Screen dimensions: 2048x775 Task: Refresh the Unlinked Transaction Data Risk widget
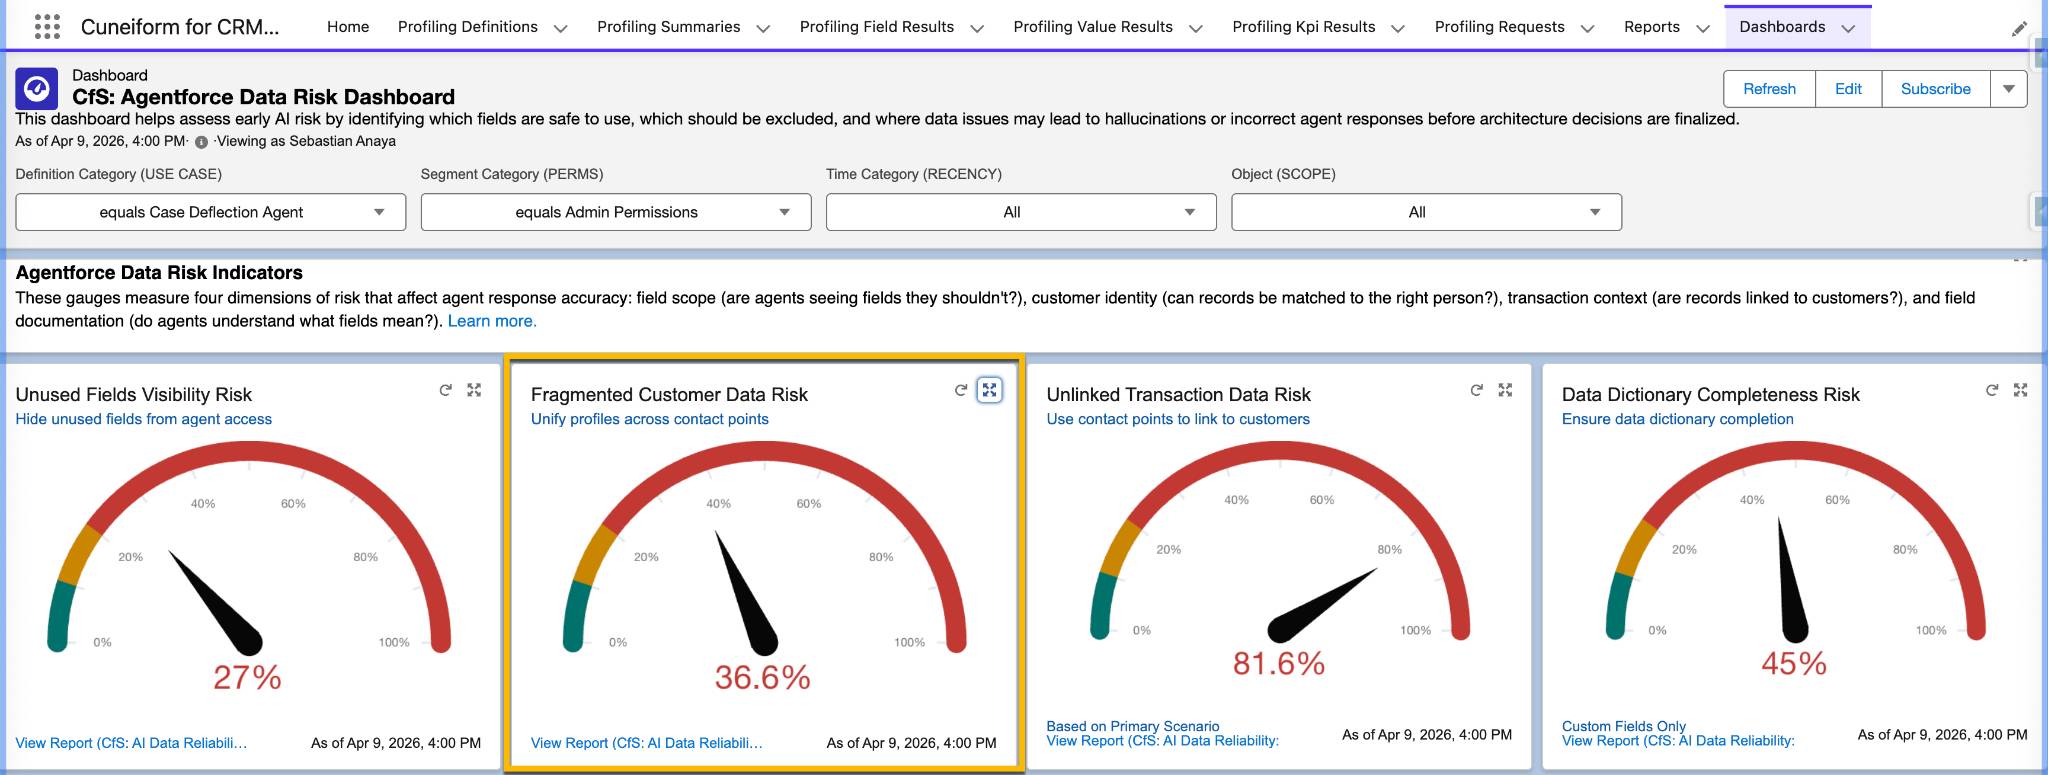(1477, 390)
